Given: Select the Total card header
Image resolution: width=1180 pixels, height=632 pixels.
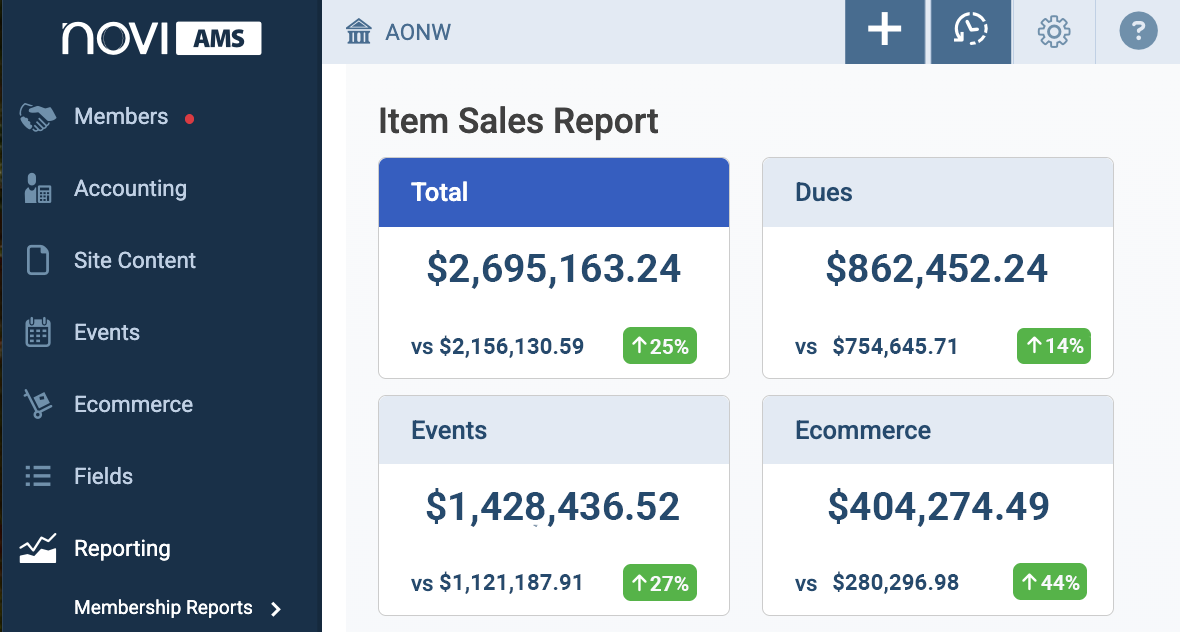Looking at the screenshot, I should pyautogui.click(x=554, y=193).
